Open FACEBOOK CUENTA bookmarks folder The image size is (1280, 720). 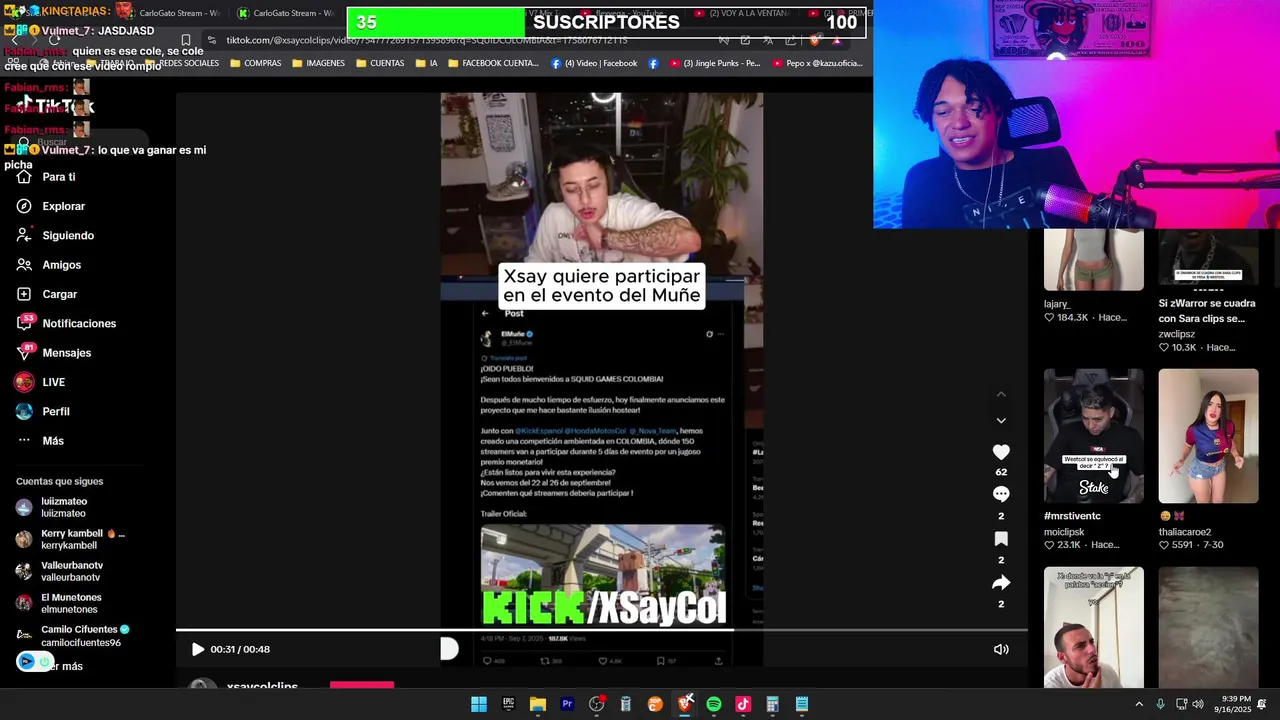[493, 63]
